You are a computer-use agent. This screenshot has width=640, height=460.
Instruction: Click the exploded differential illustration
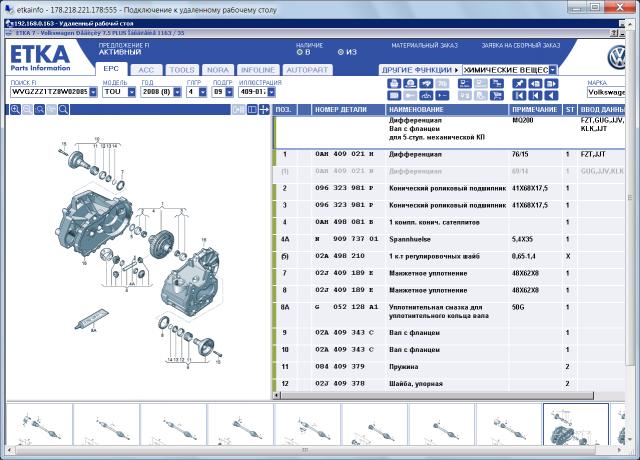[x=139, y=253]
